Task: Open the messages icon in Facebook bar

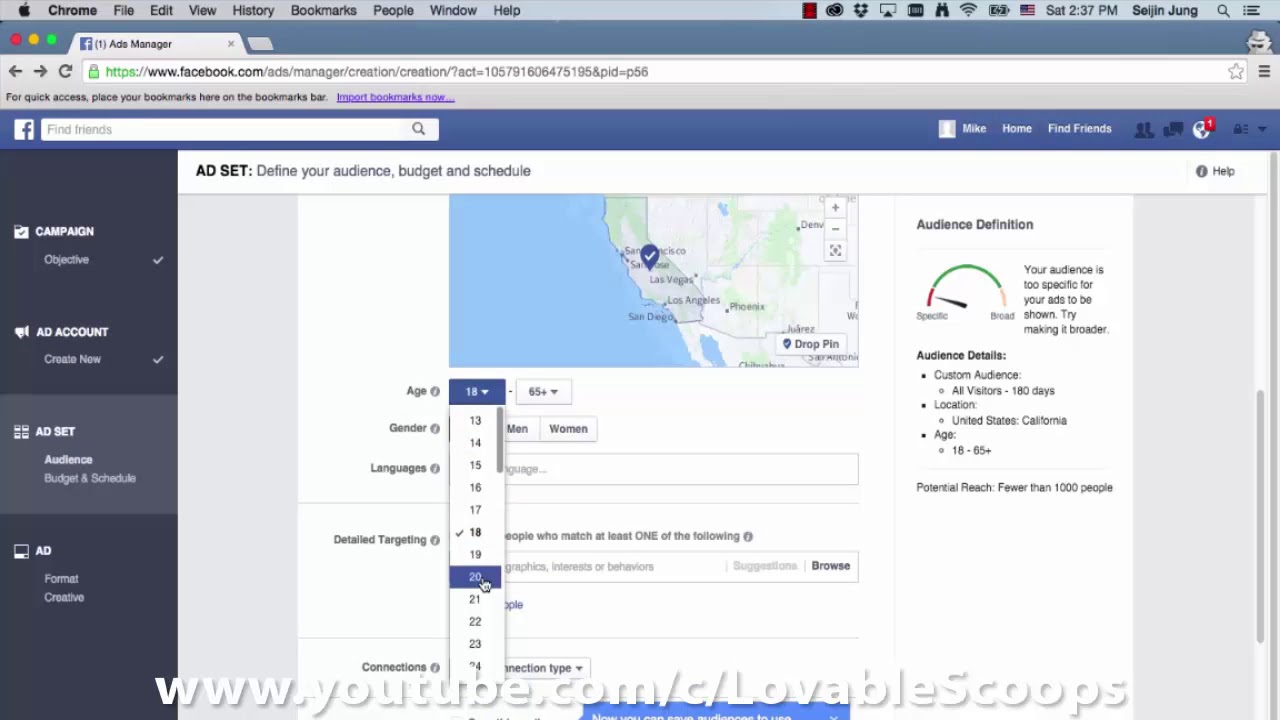Action: click(x=1174, y=129)
